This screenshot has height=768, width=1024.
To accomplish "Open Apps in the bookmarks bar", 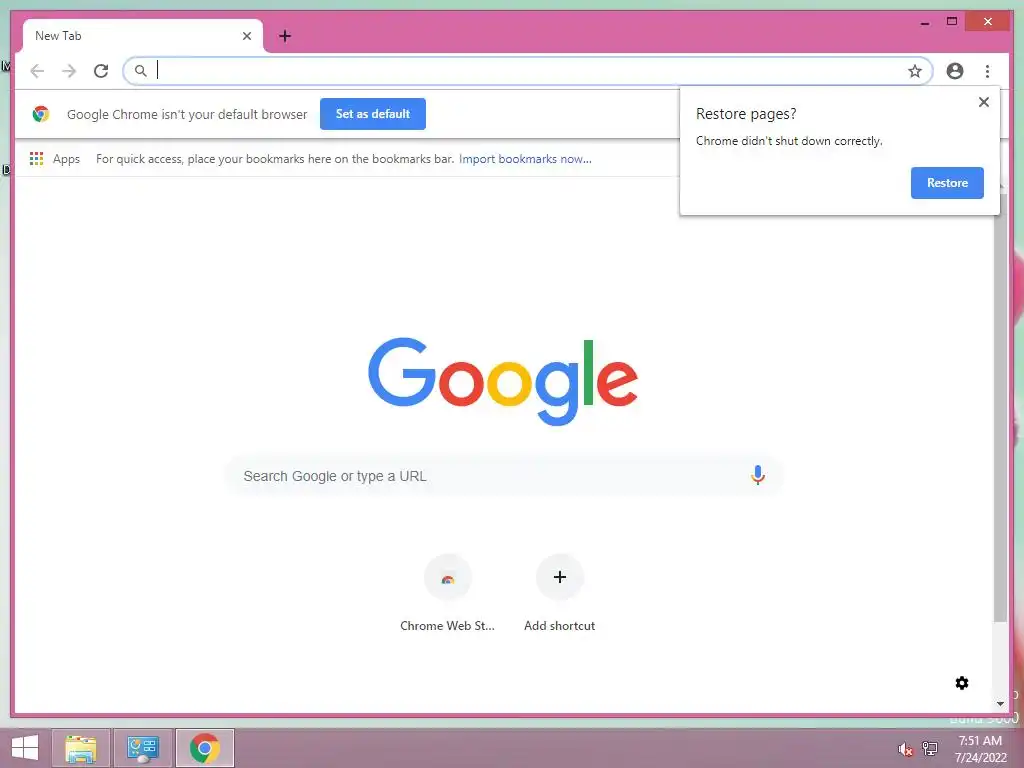I will (55, 159).
